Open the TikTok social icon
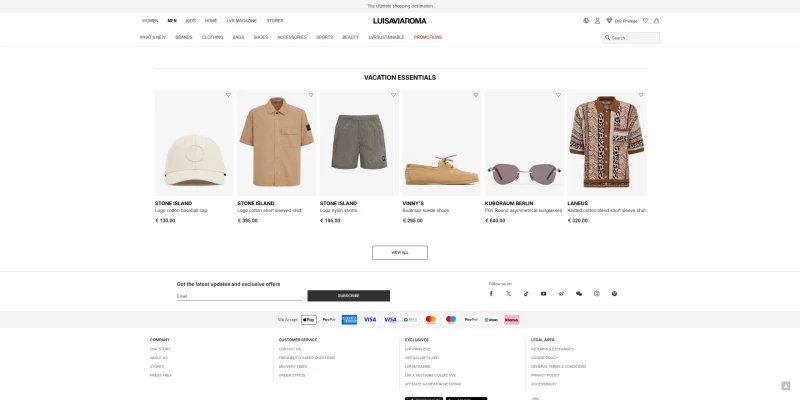This screenshot has width=800, height=400. 526,294
